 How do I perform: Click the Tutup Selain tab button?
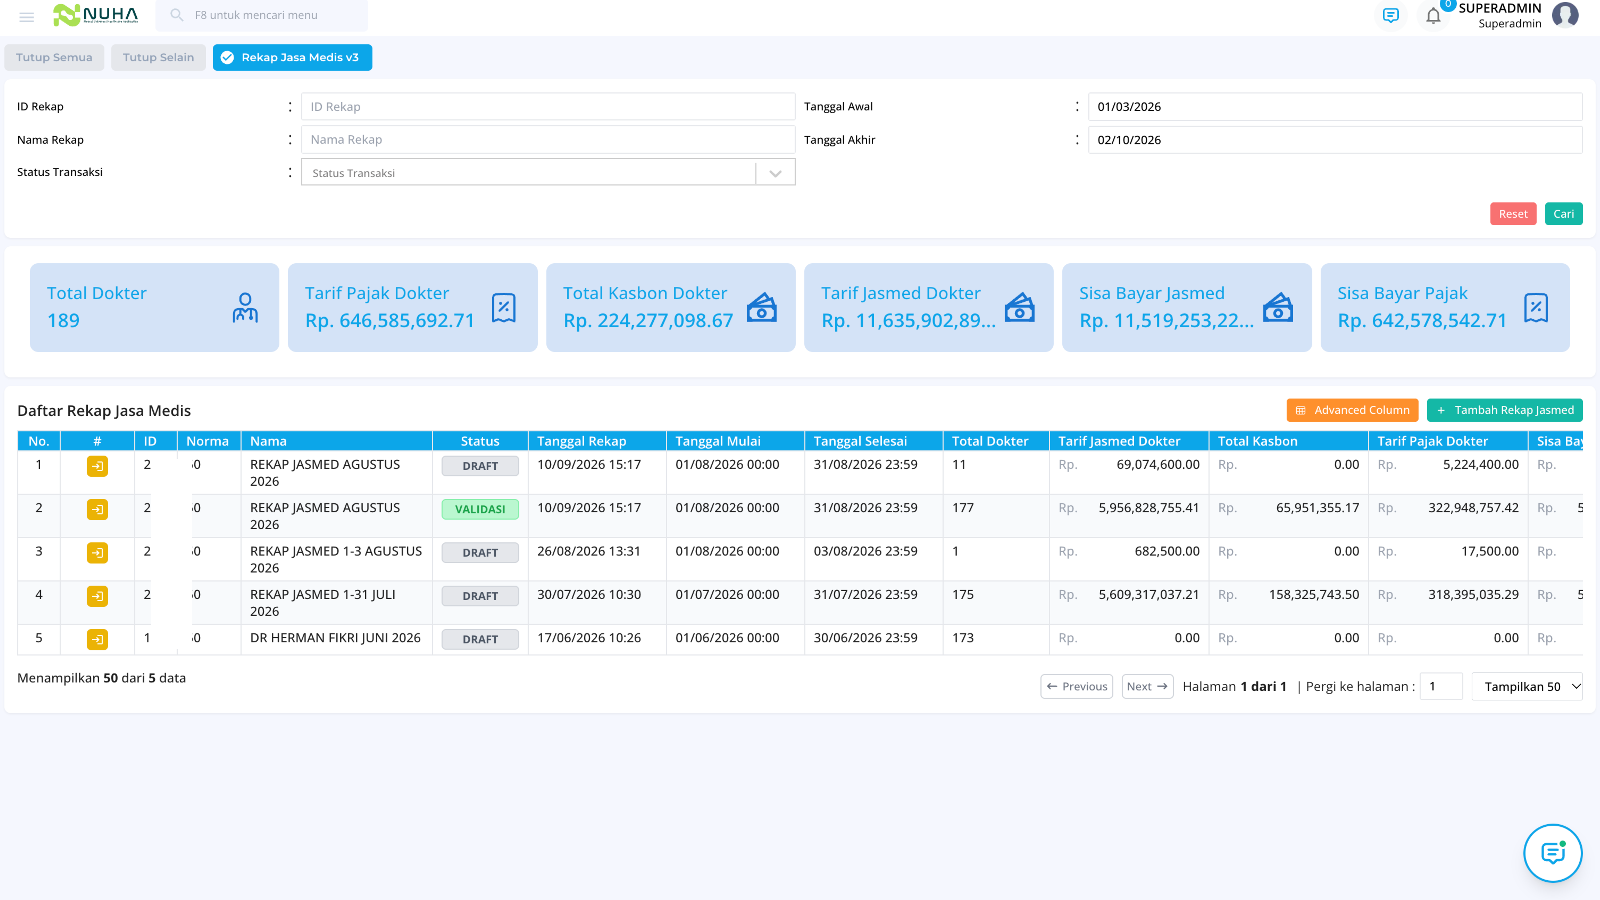click(158, 58)
